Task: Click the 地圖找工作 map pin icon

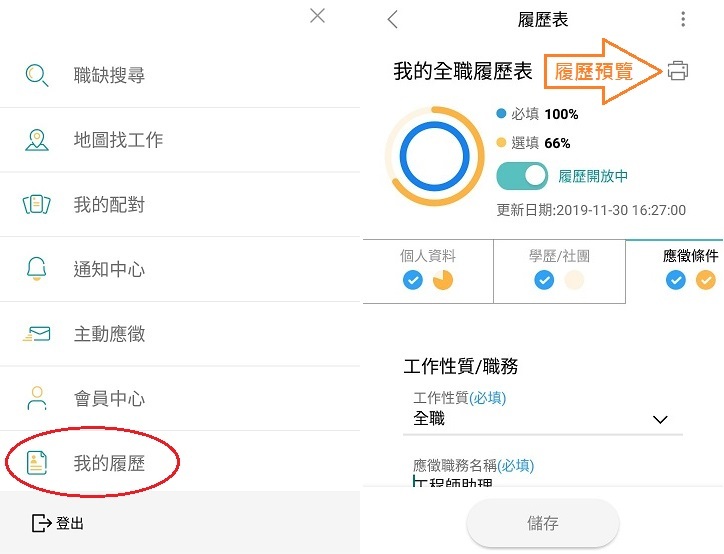Action: [x=37, y=140]
